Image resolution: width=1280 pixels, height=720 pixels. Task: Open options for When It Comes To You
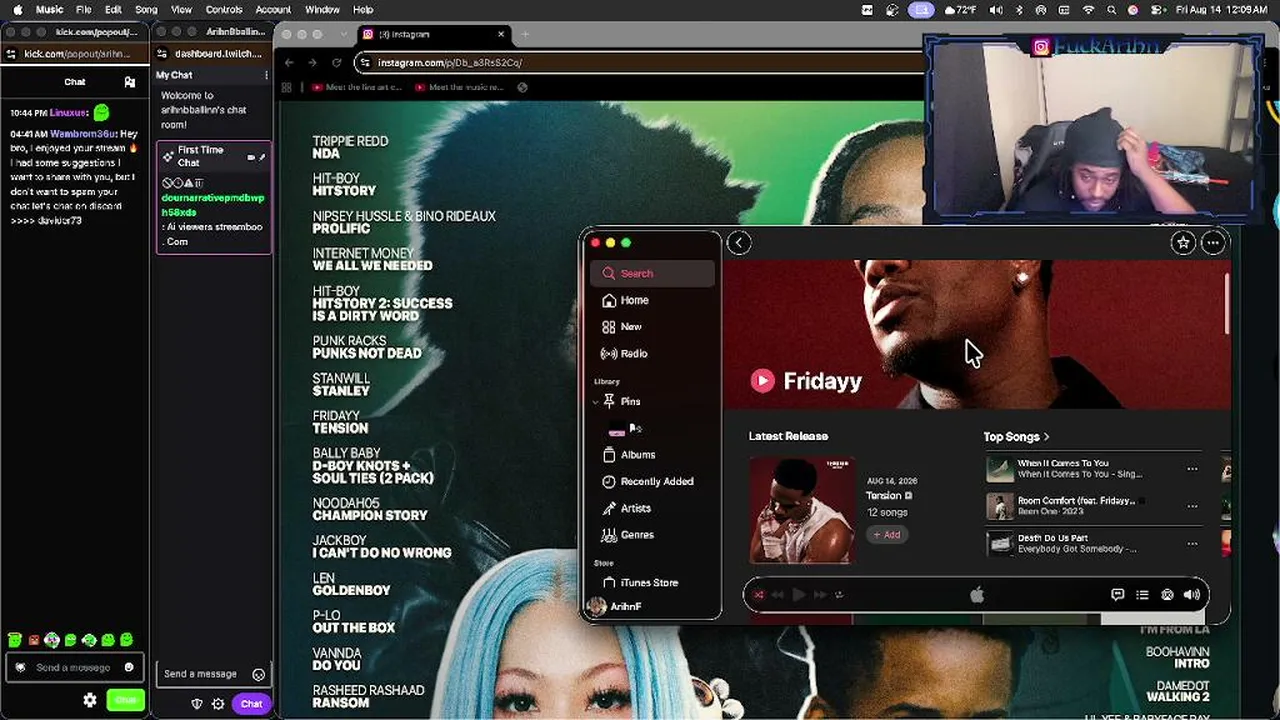[1192, 469]
